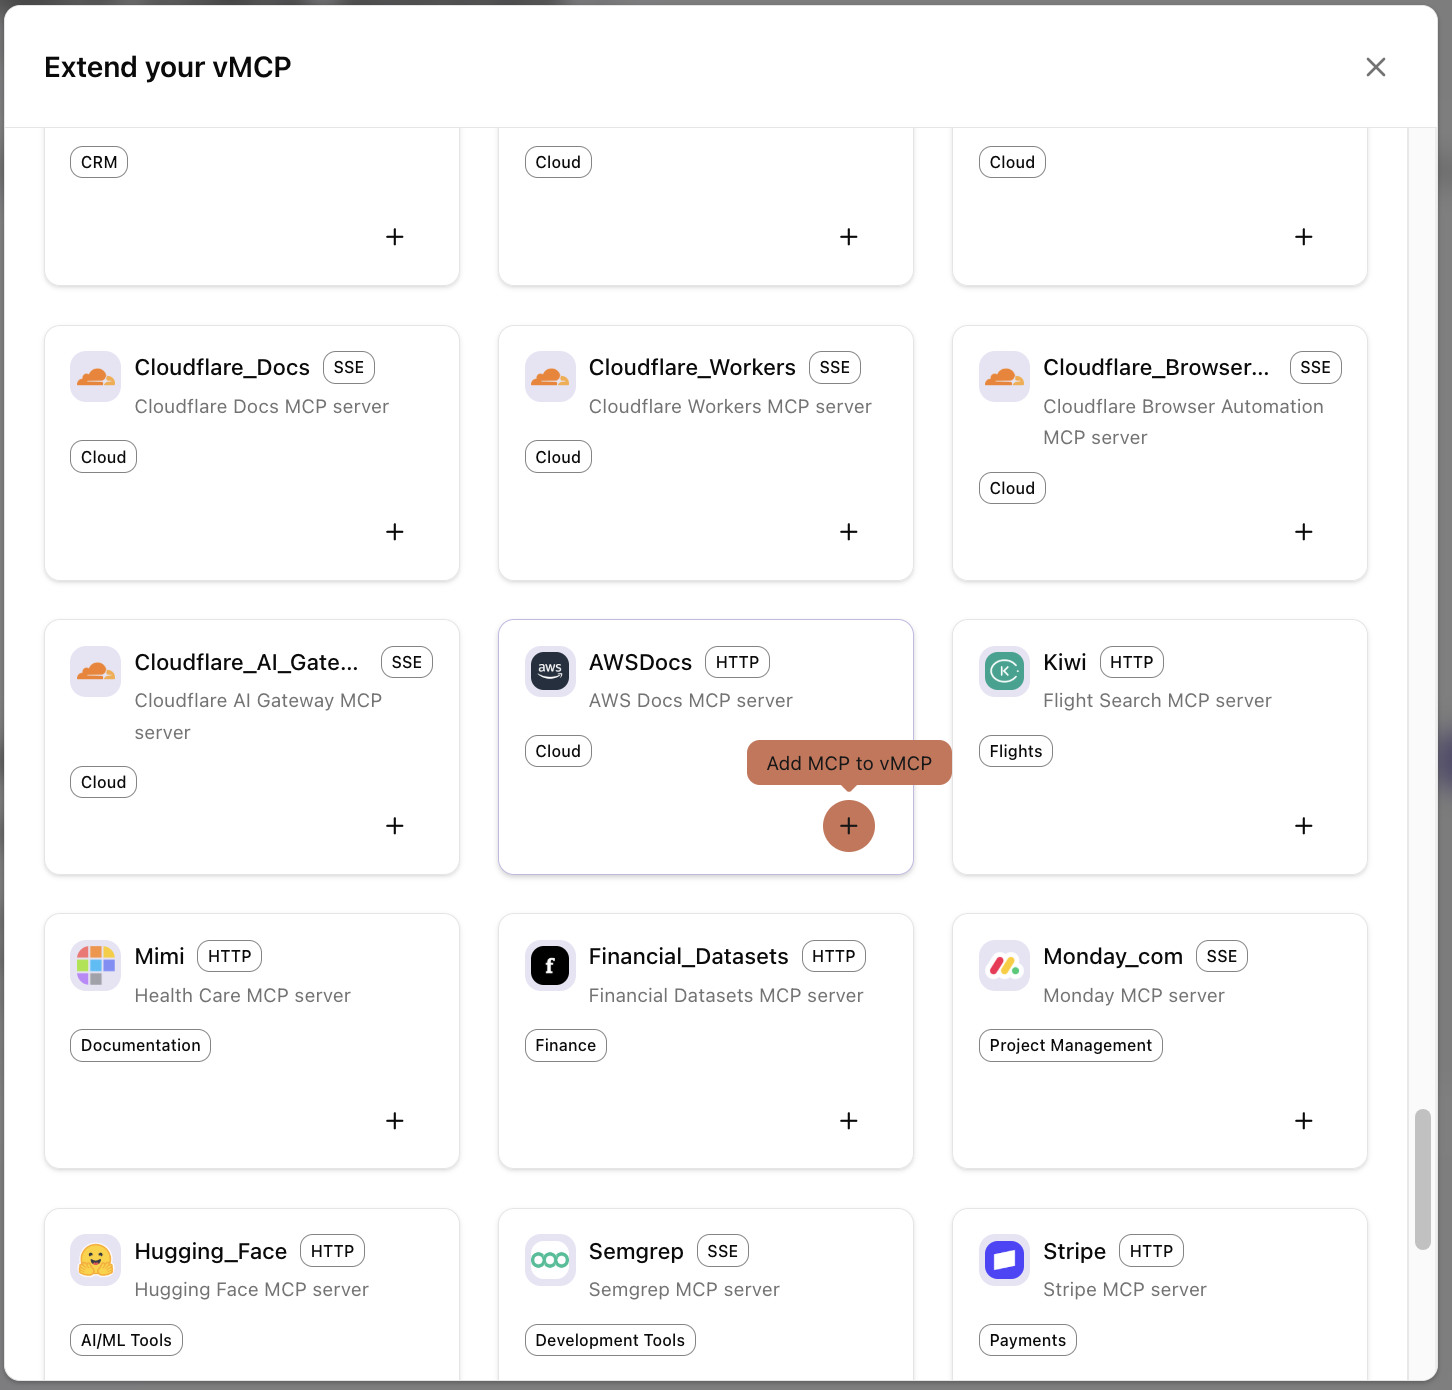Add the Cloudflare_Workers server
This screenshot has height=1390, width=1452.
point(848,531)
